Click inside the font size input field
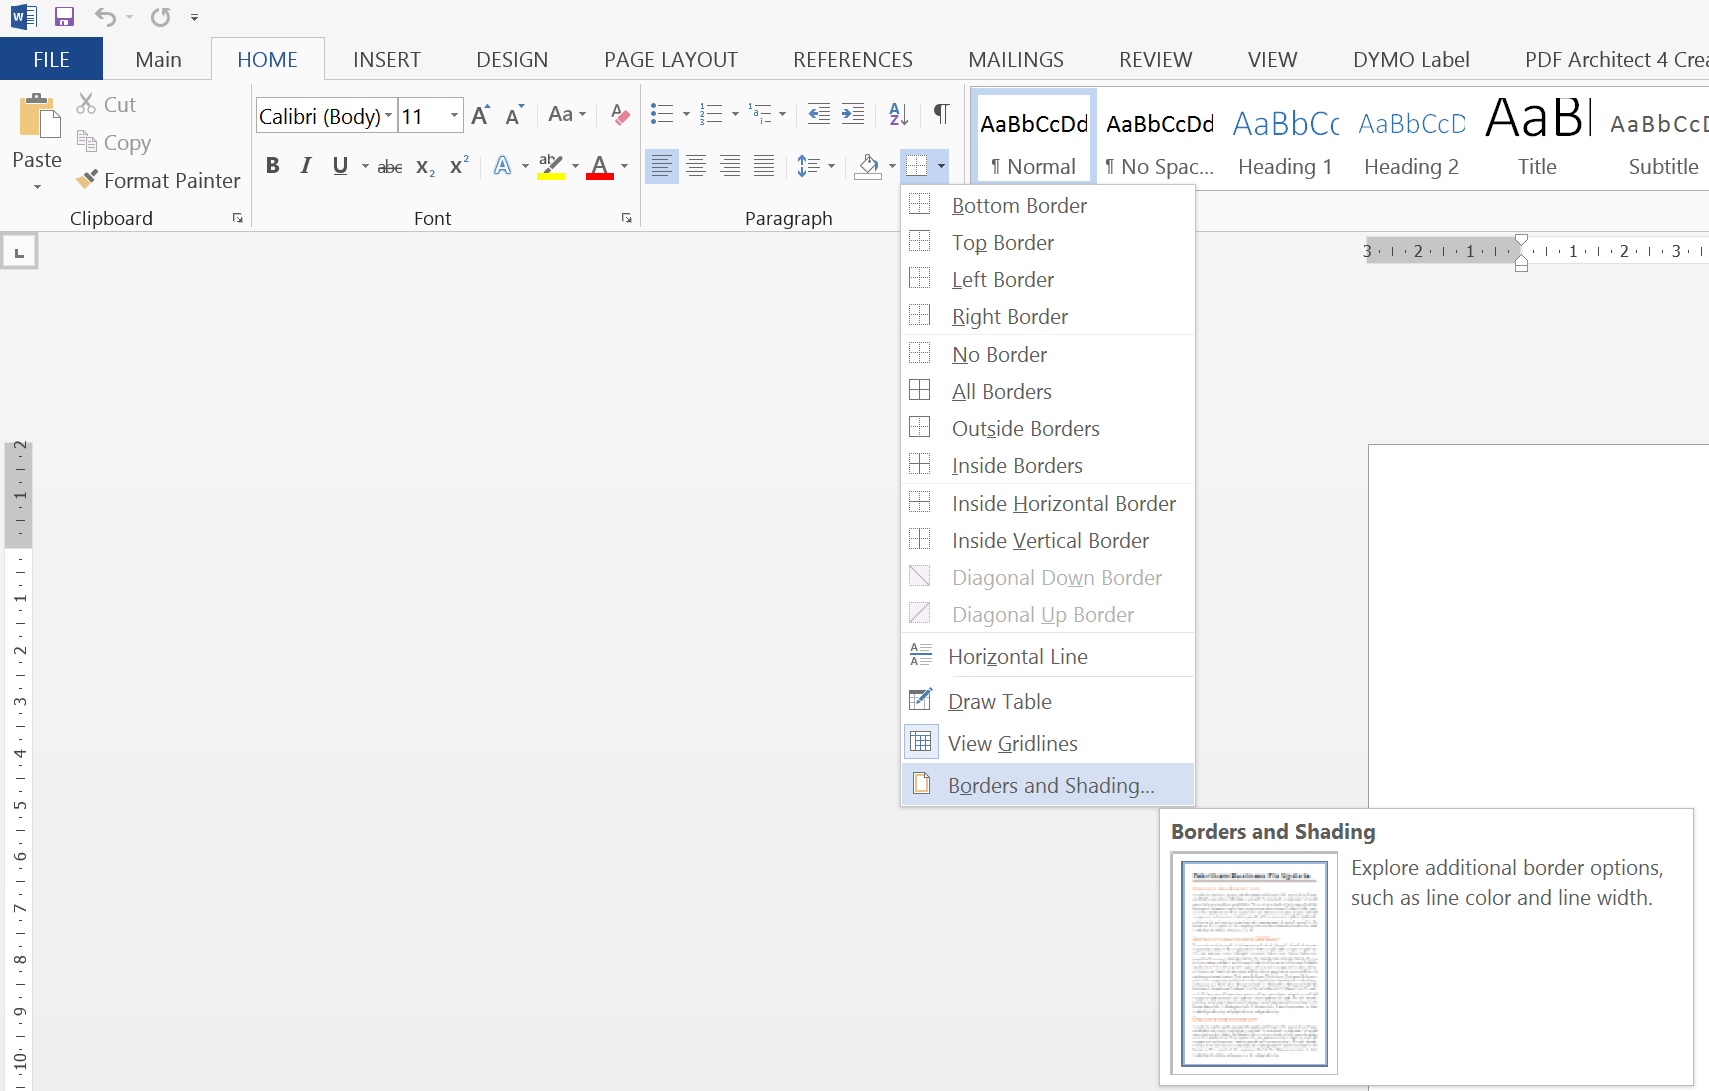 click(x=422, y=116)
